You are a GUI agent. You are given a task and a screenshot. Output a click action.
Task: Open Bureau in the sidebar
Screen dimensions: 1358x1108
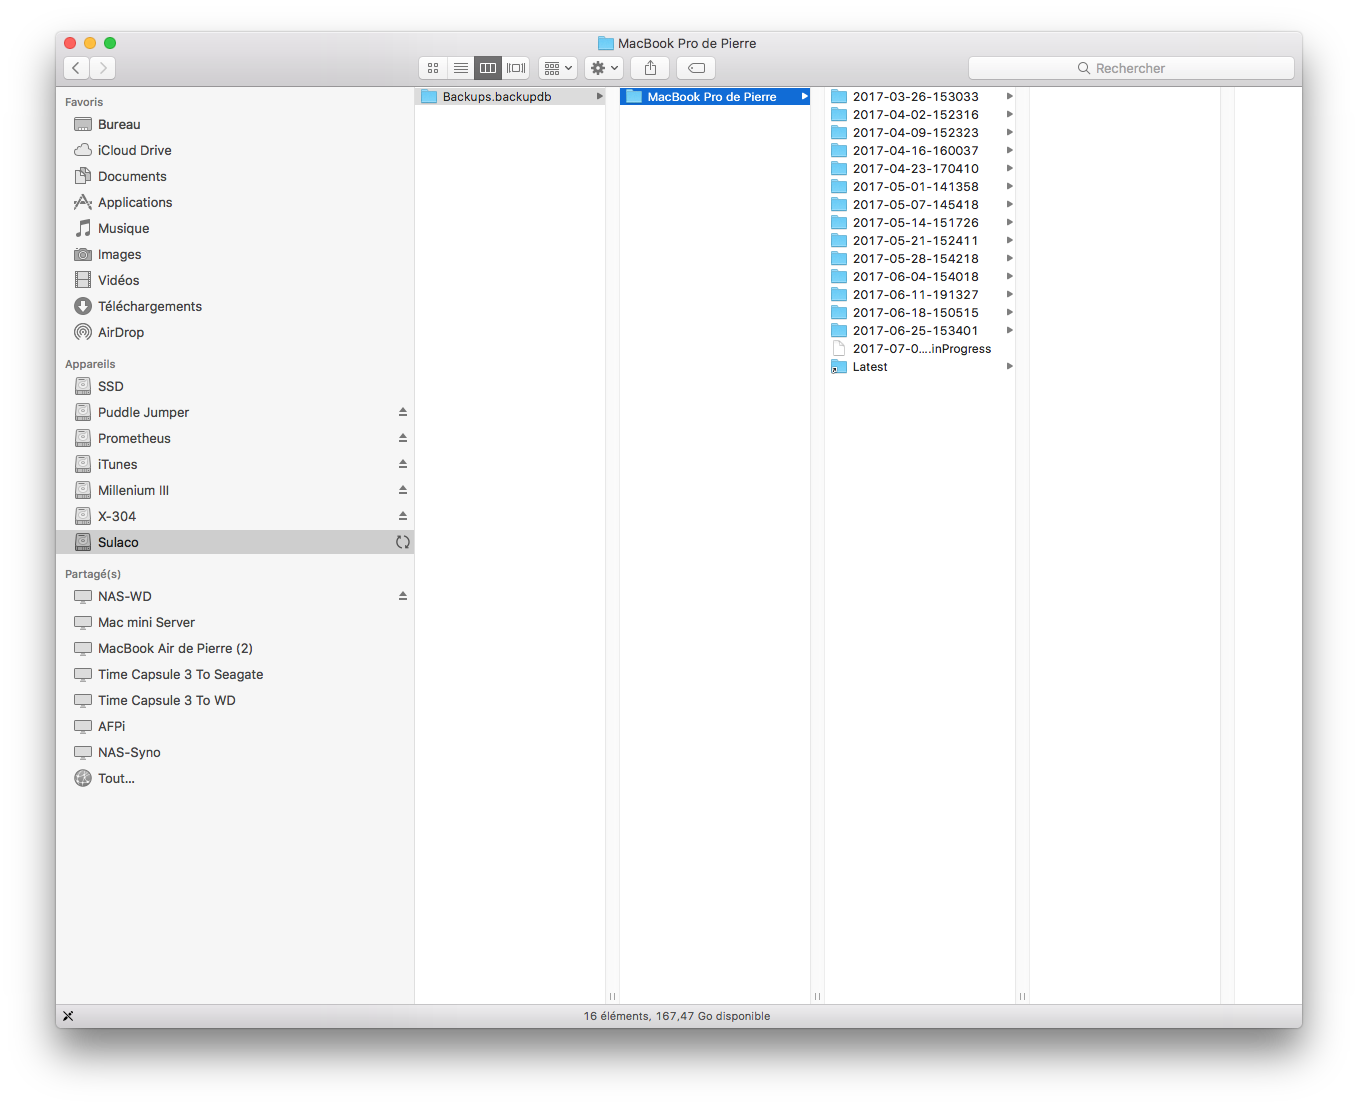[x=235, y=124]
